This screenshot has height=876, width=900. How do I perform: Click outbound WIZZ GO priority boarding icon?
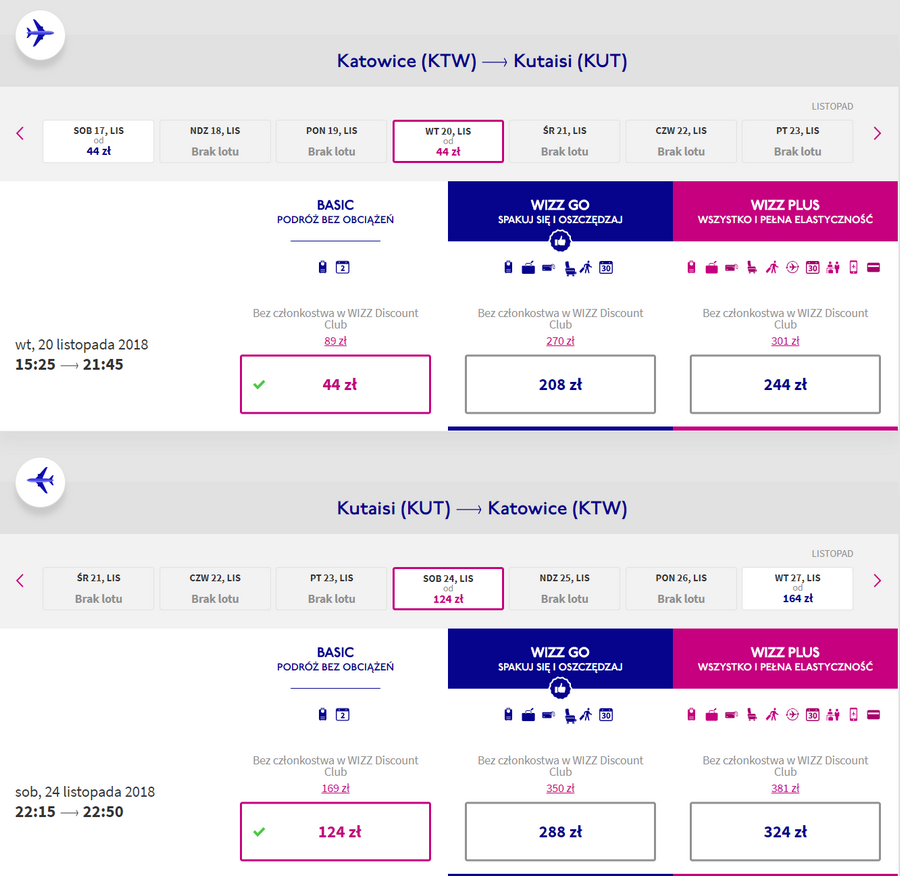[x=586, y=267]
